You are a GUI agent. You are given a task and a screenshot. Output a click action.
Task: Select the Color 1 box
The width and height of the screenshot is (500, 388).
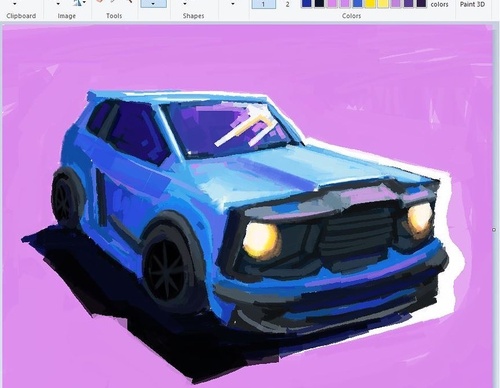click(263, 4)
